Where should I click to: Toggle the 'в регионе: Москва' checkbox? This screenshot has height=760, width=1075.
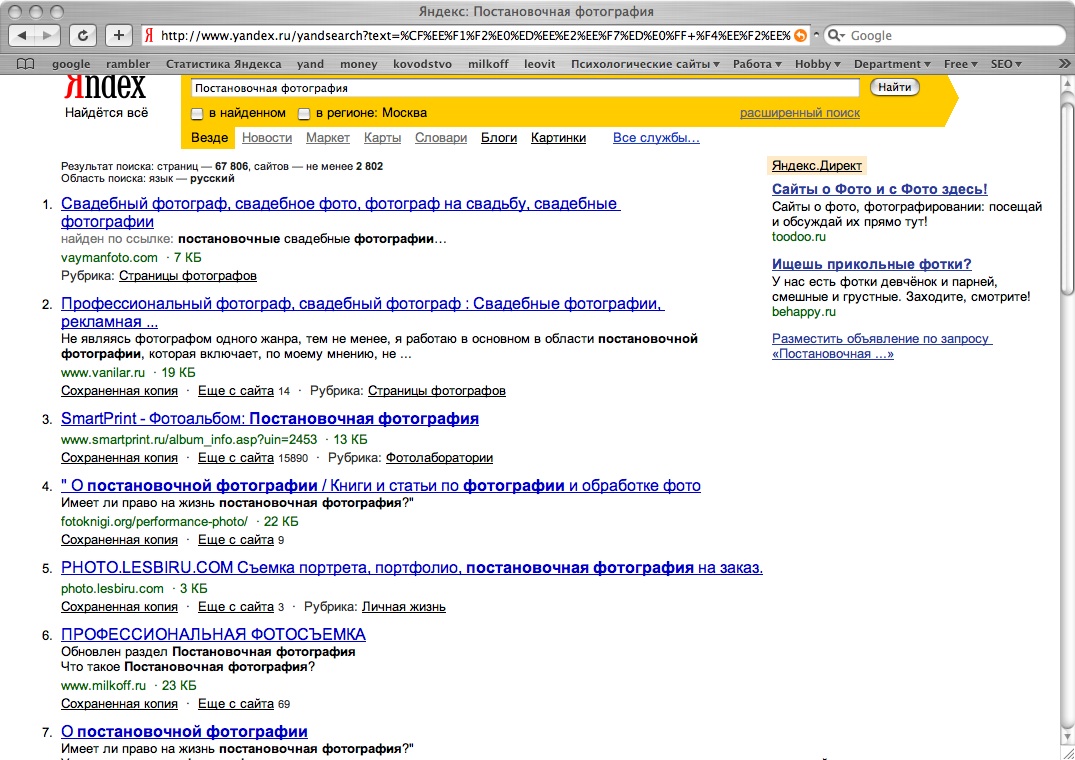click(305, 113)
